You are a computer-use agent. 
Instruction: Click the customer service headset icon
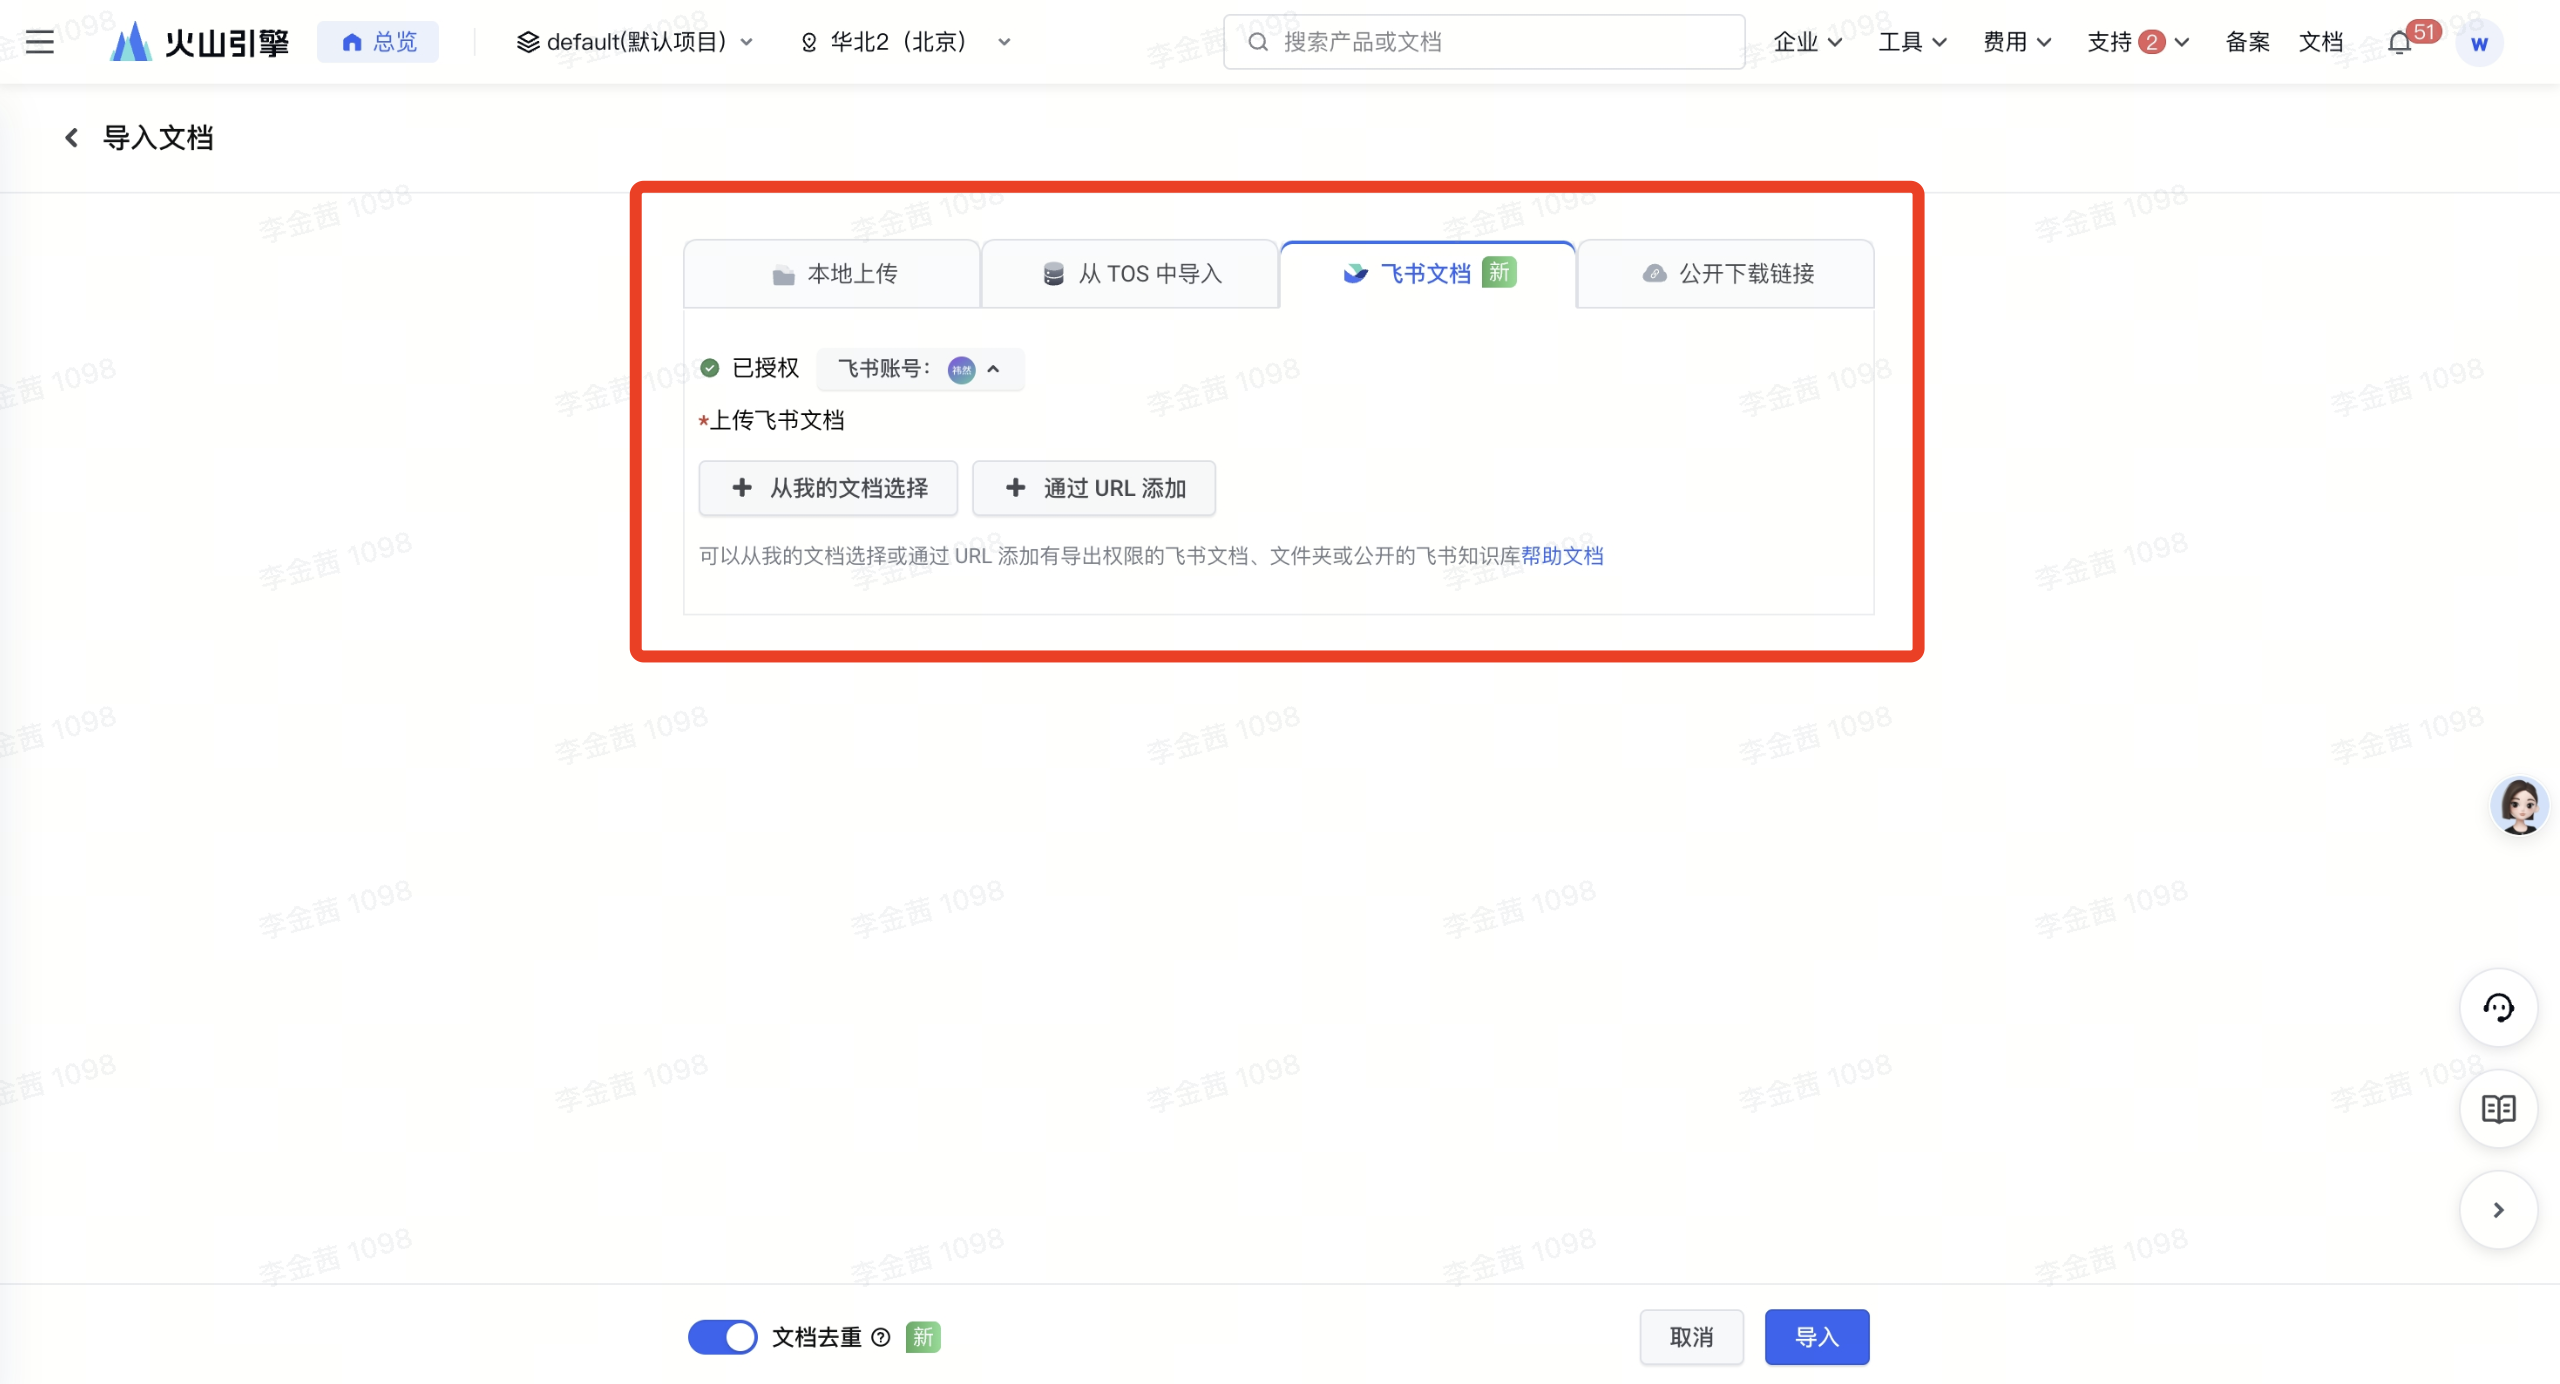click(x=2498, y=1008)
